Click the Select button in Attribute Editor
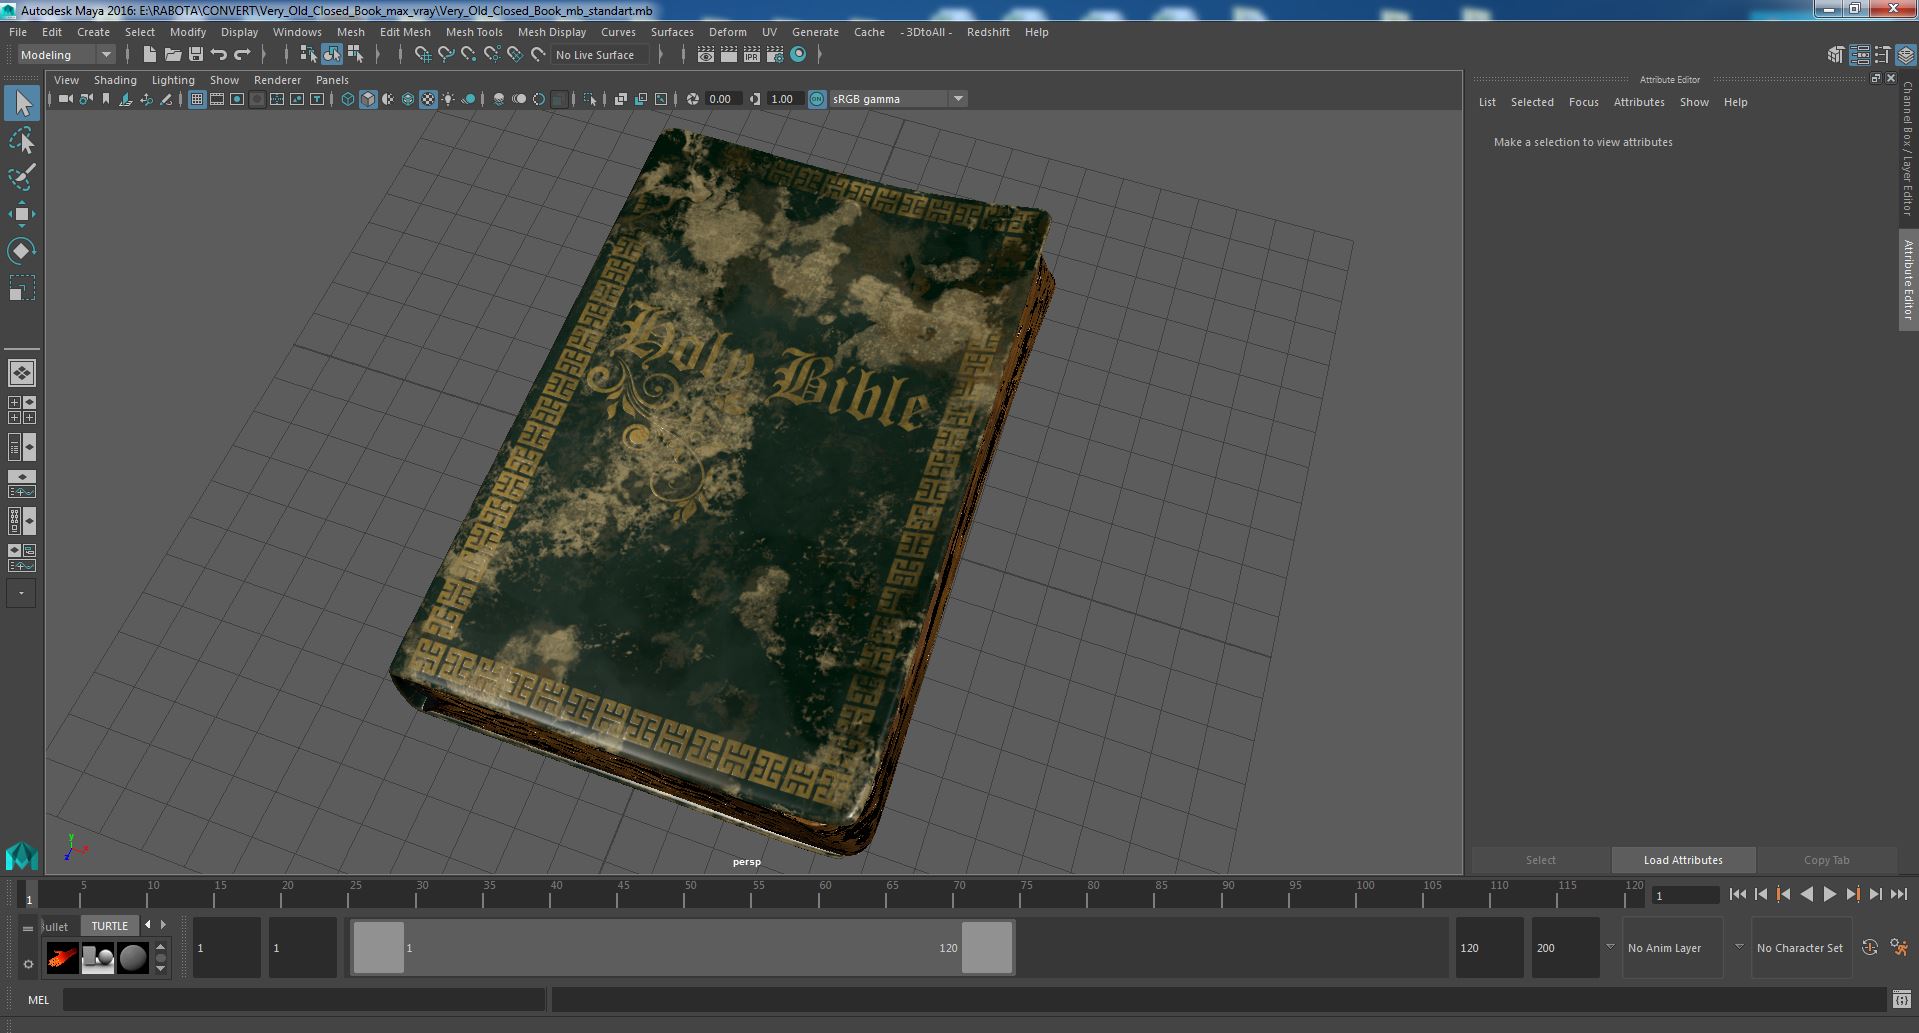This screenshot has height=1033, width=1919. [1540, 860]
